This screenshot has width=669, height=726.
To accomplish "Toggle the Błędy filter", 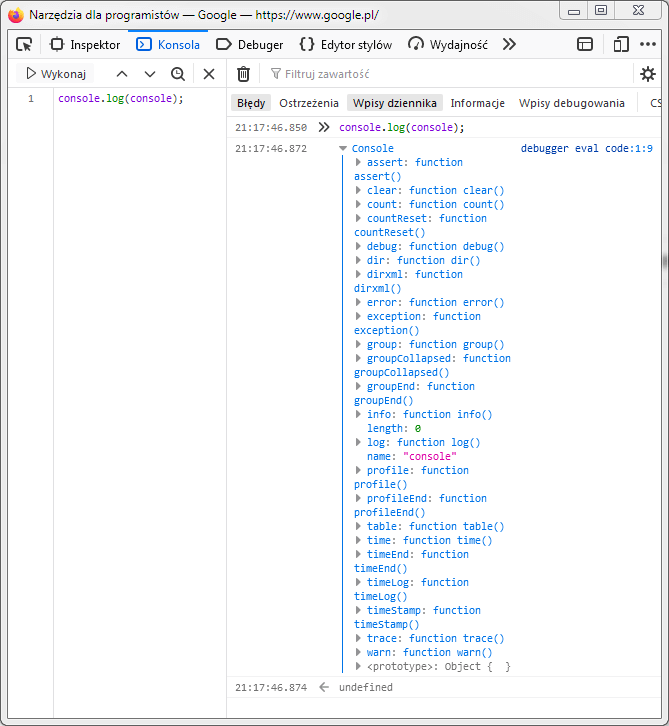I will tap(251, 103).
